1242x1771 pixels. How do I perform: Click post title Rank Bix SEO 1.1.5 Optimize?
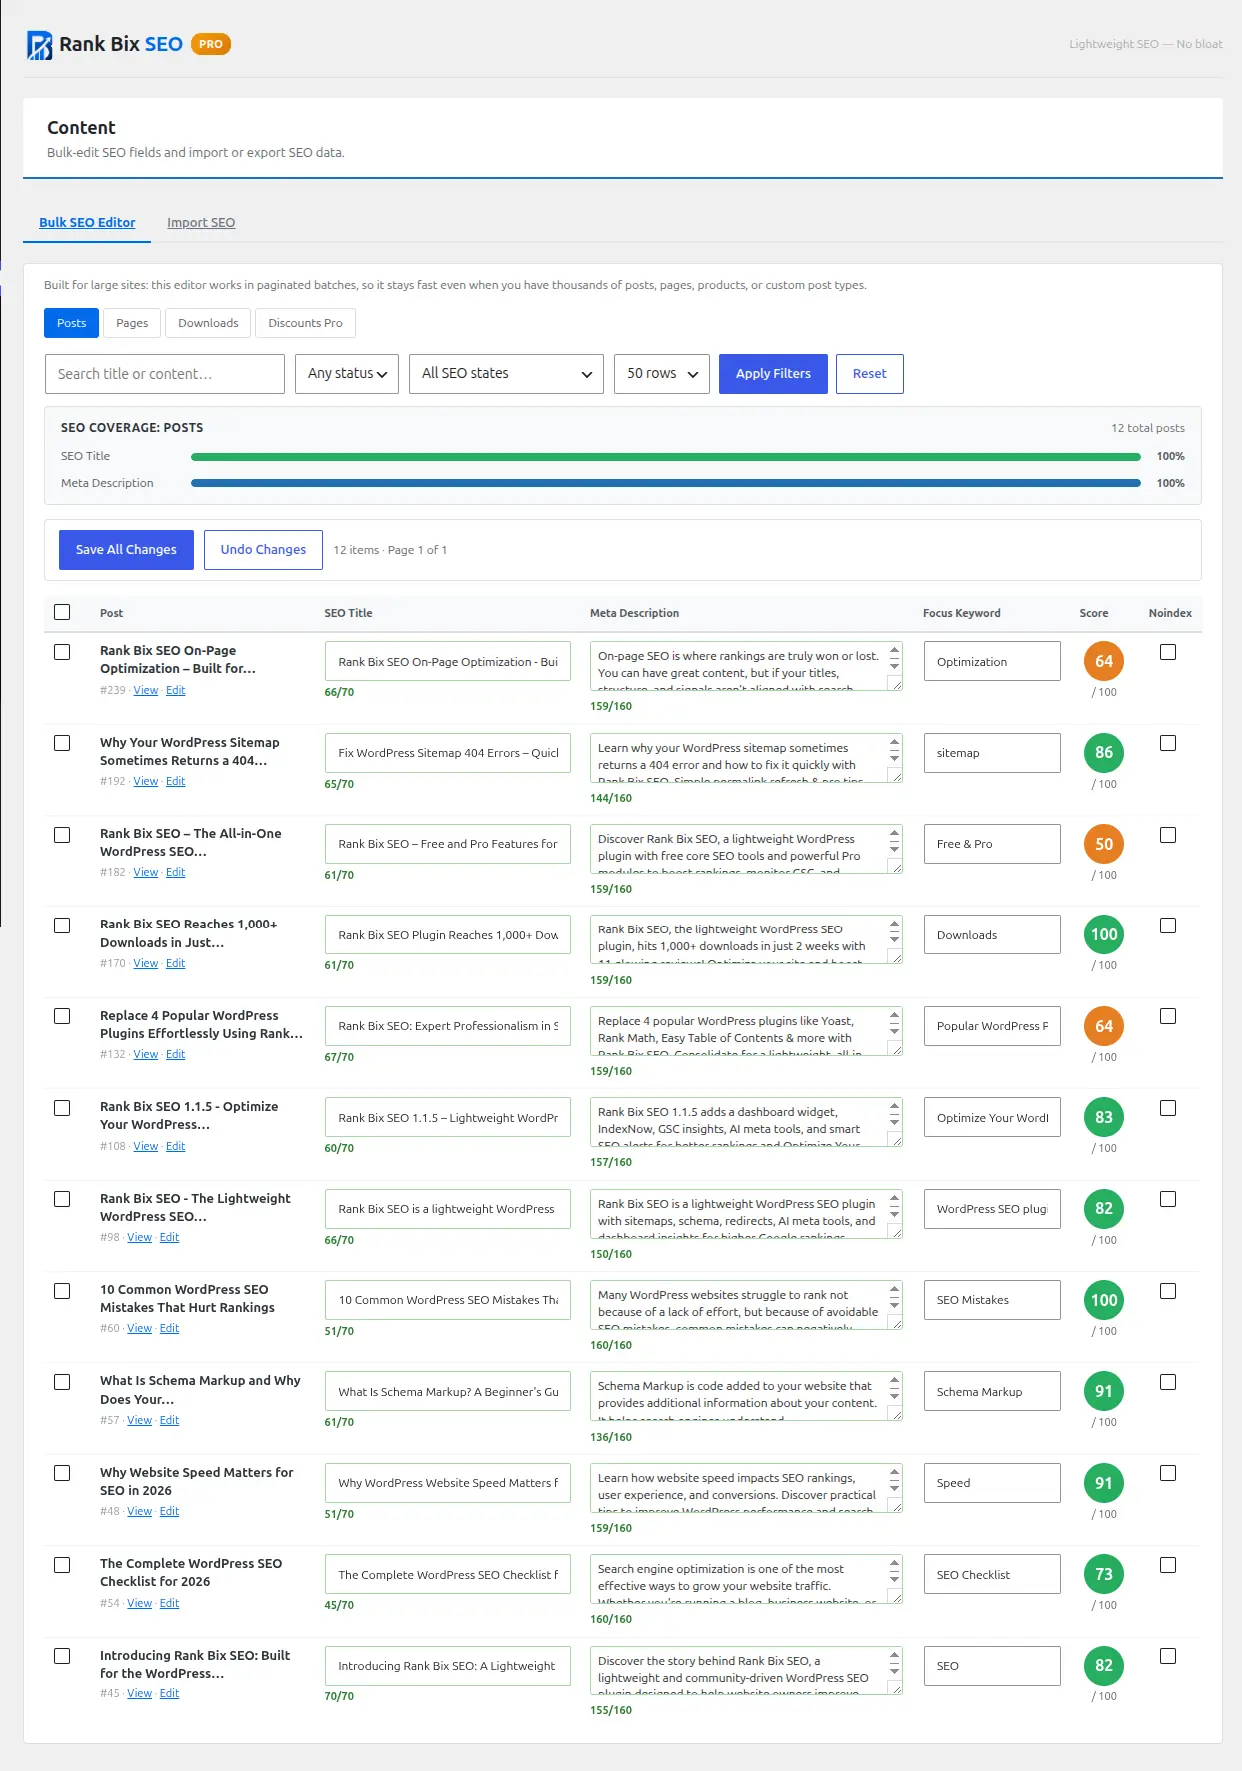[189, 1115]
